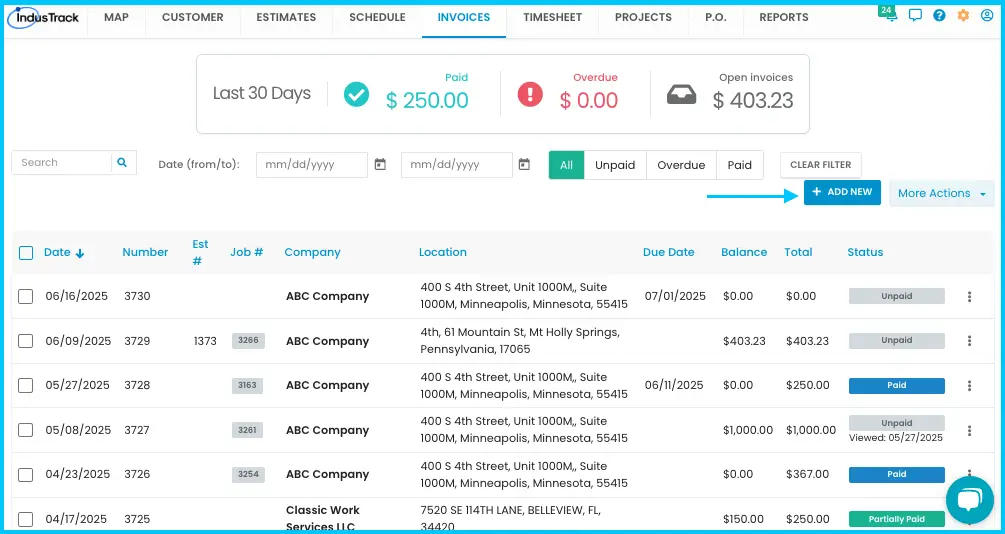Sort by the Number column header
This screenshot has height=534, width=1005.
(145, 253)
